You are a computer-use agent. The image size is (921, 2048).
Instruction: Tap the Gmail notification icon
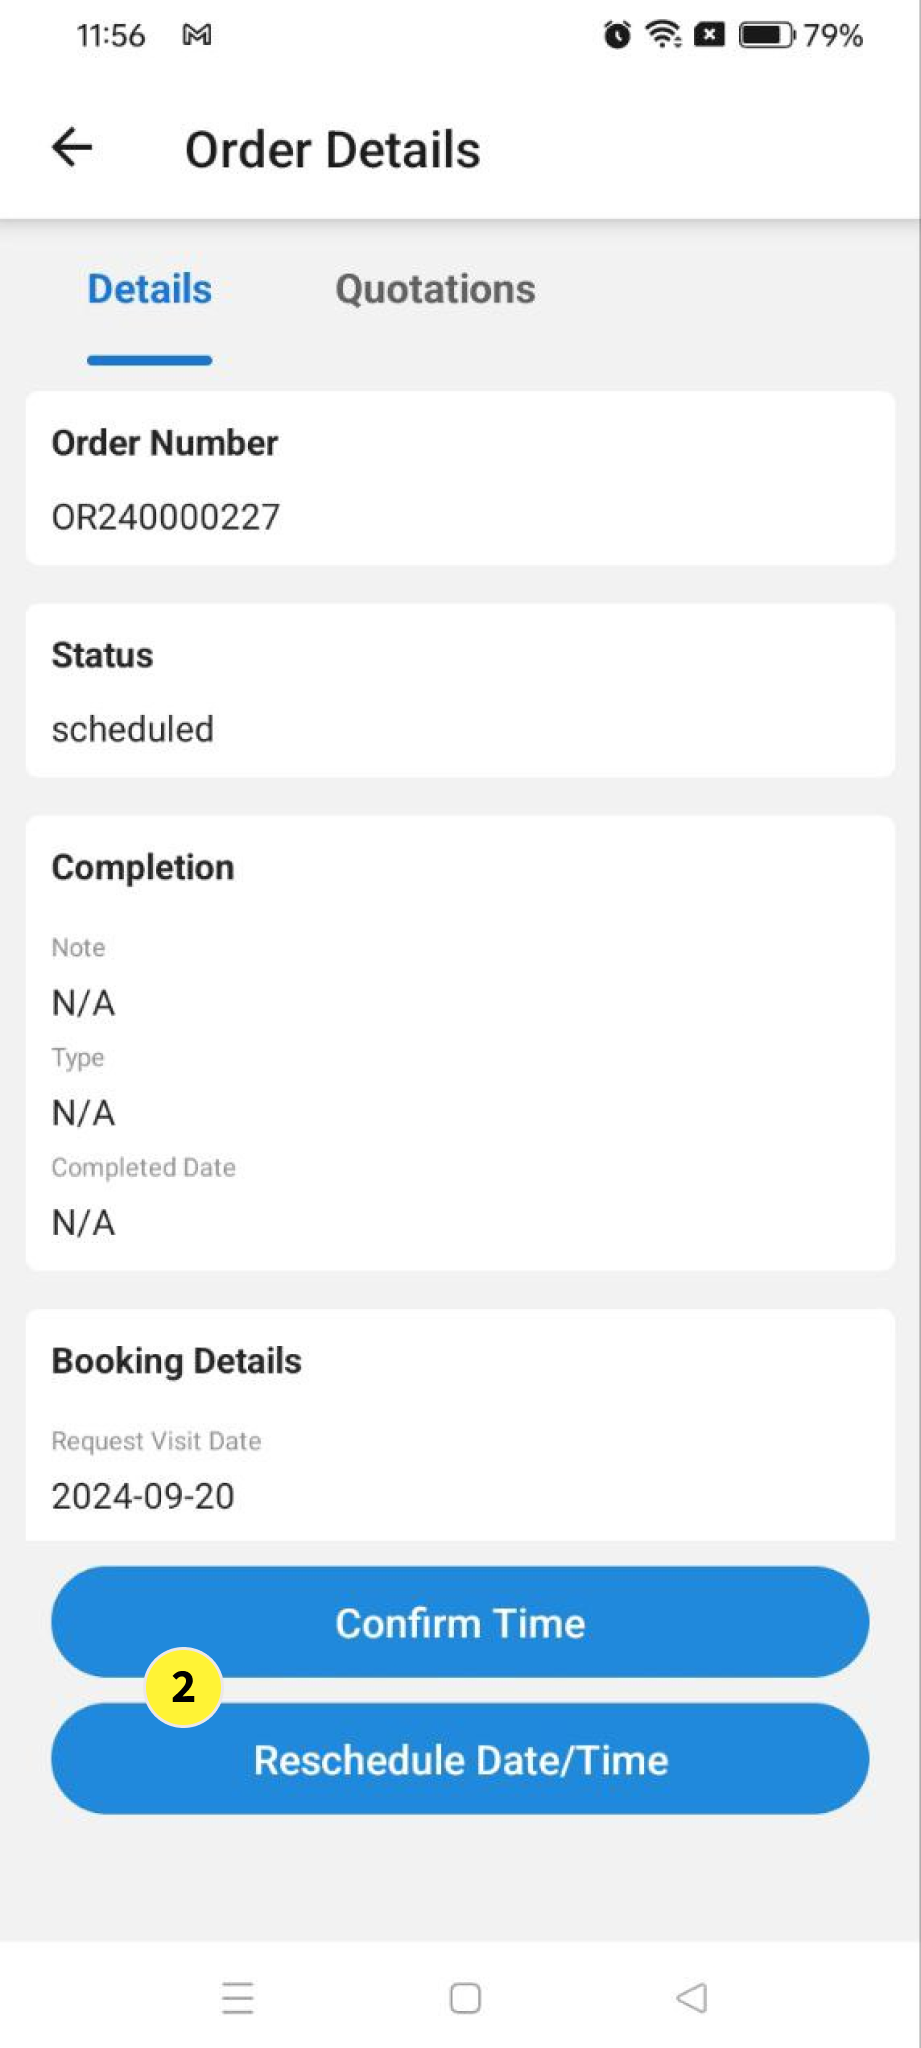click(x=197, y=35)
